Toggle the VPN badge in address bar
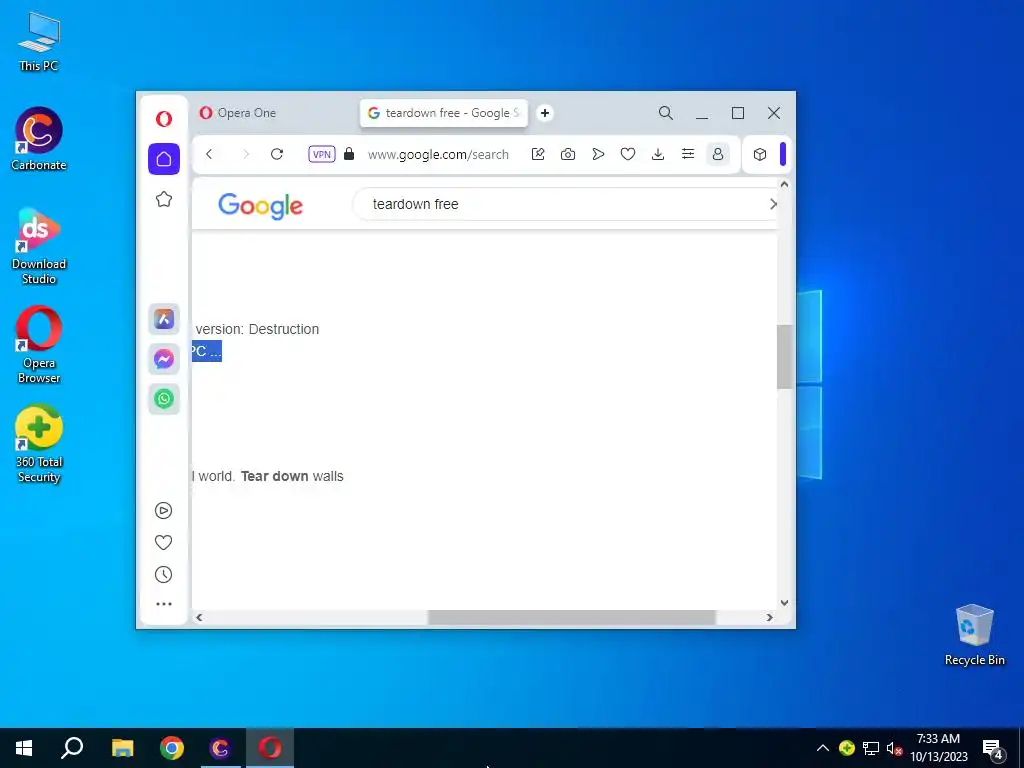 (x=322, y=154)
